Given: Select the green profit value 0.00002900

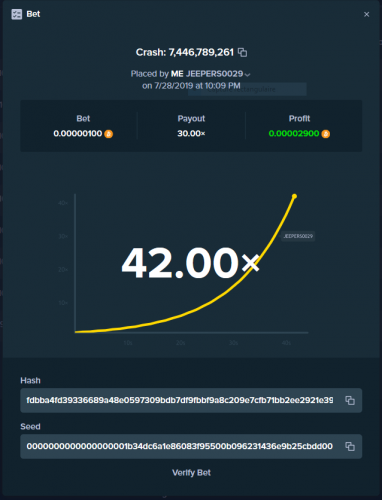Looking at the screenshot, I should [294, 134].
